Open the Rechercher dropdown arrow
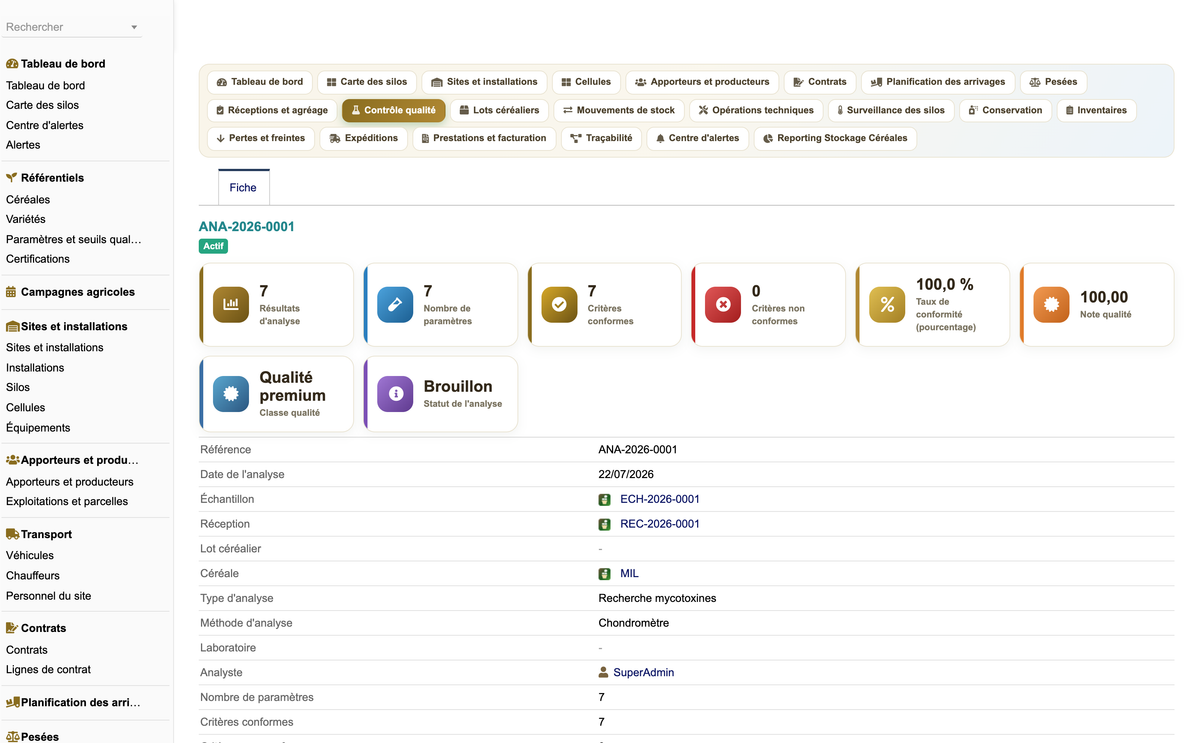This screenshot has width=1200, height=743. [x=134, y=27]
